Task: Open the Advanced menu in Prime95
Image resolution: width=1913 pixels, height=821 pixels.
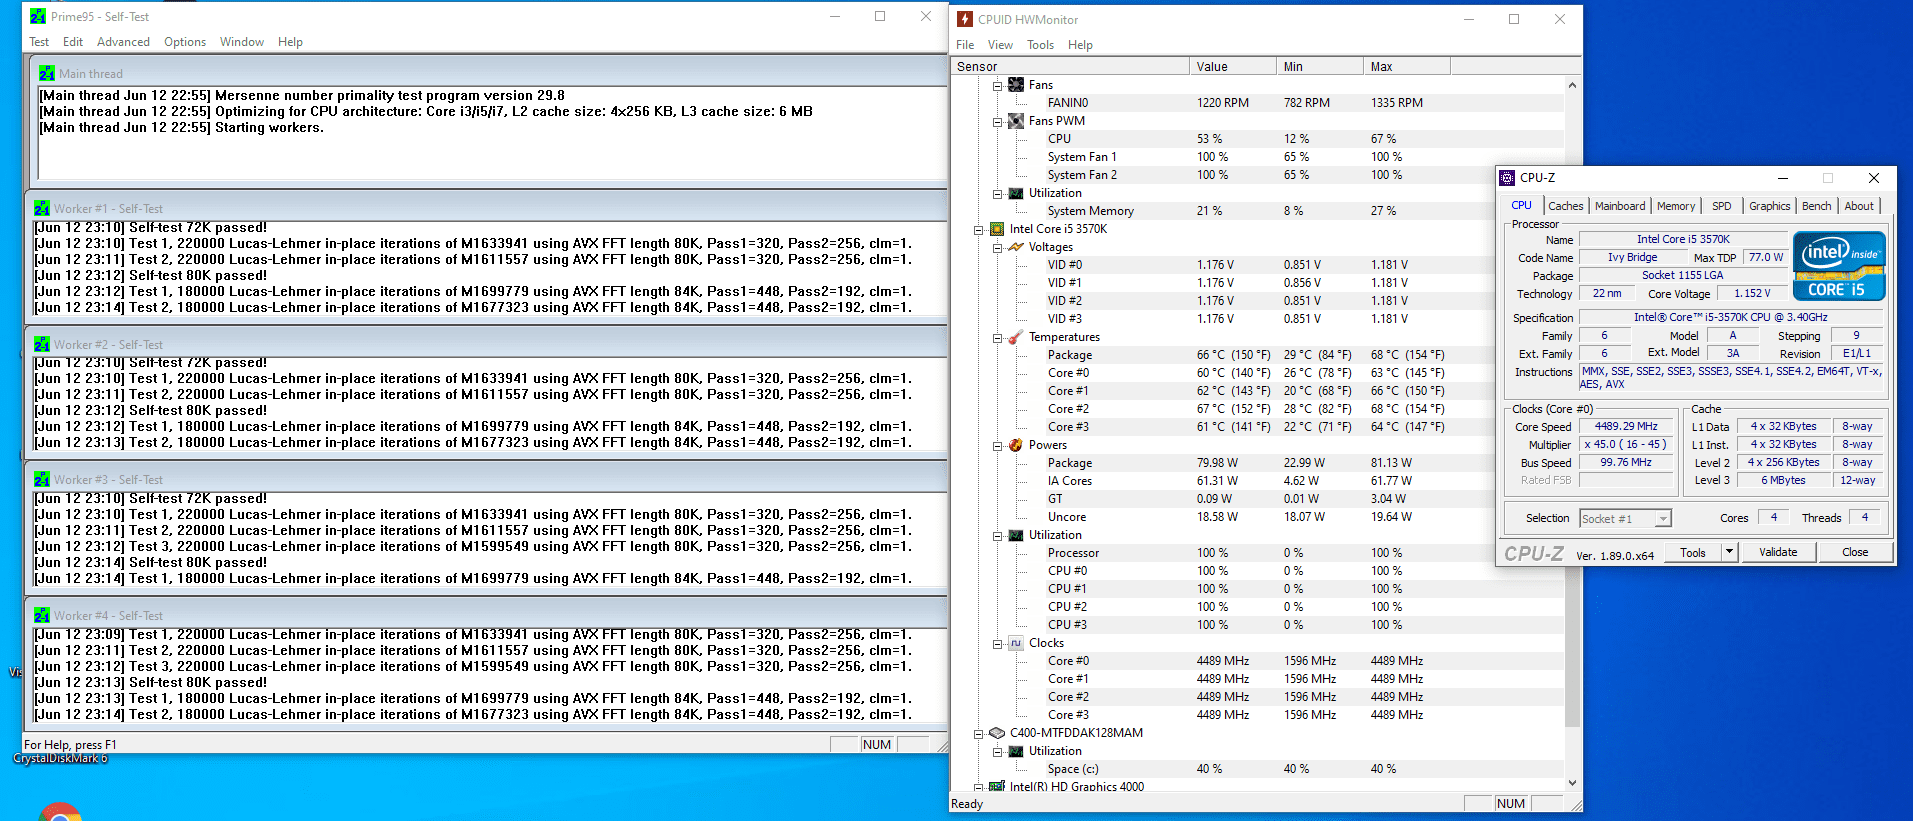Action: click(123, 42)
